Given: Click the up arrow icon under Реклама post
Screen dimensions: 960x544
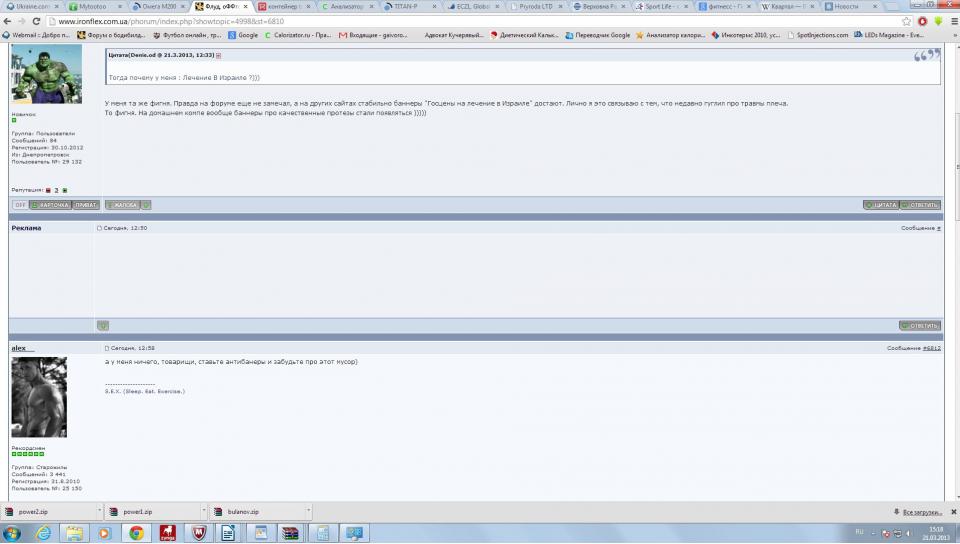Looking at the screenshot, I should coord(103,325).
